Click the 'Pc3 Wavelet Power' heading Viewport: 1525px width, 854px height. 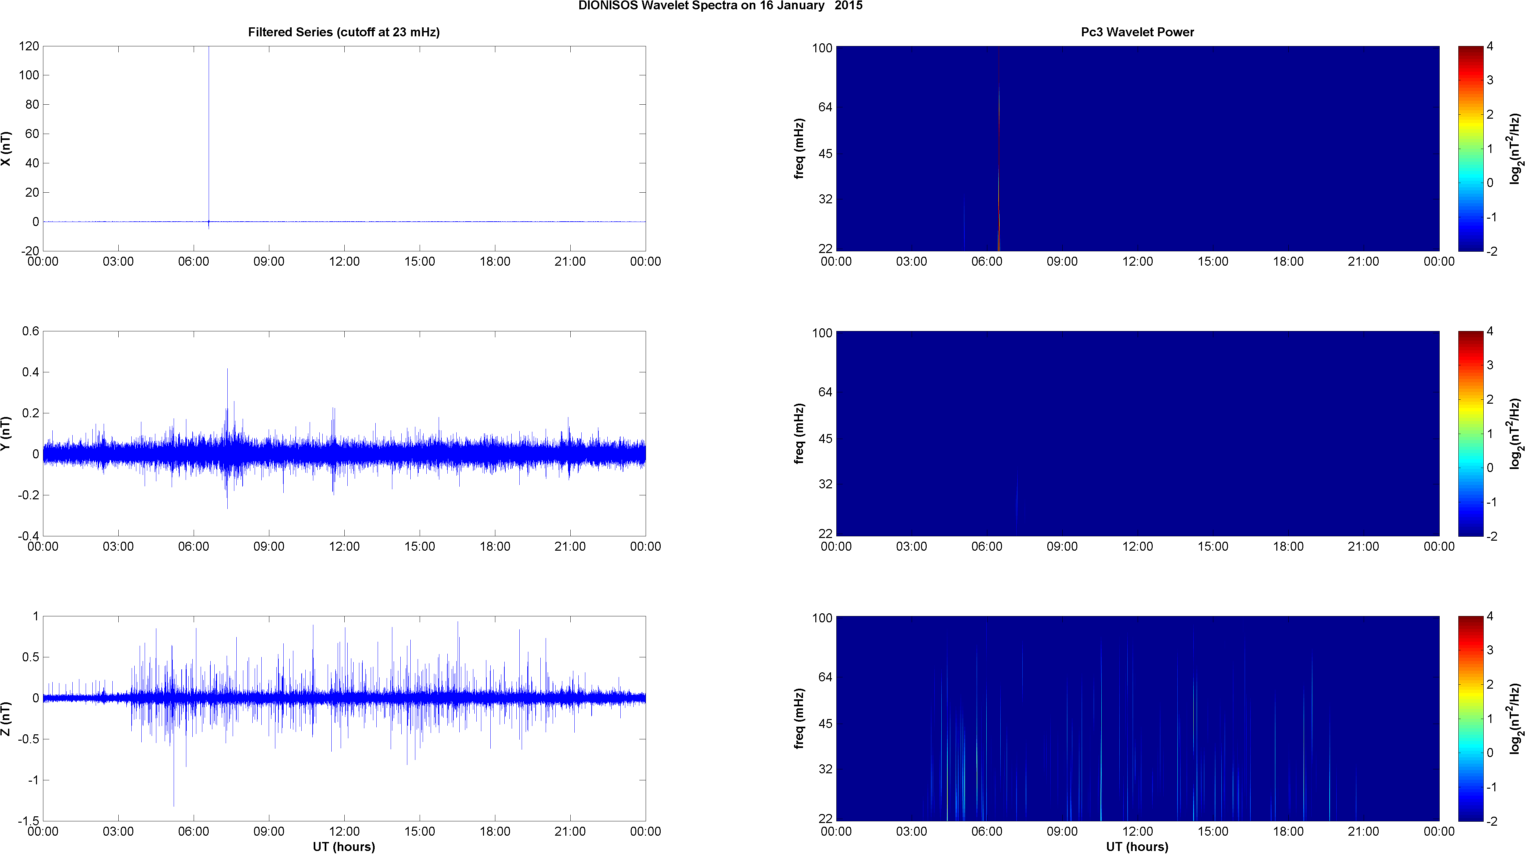pyautogui.click(x=1137, y=32)
